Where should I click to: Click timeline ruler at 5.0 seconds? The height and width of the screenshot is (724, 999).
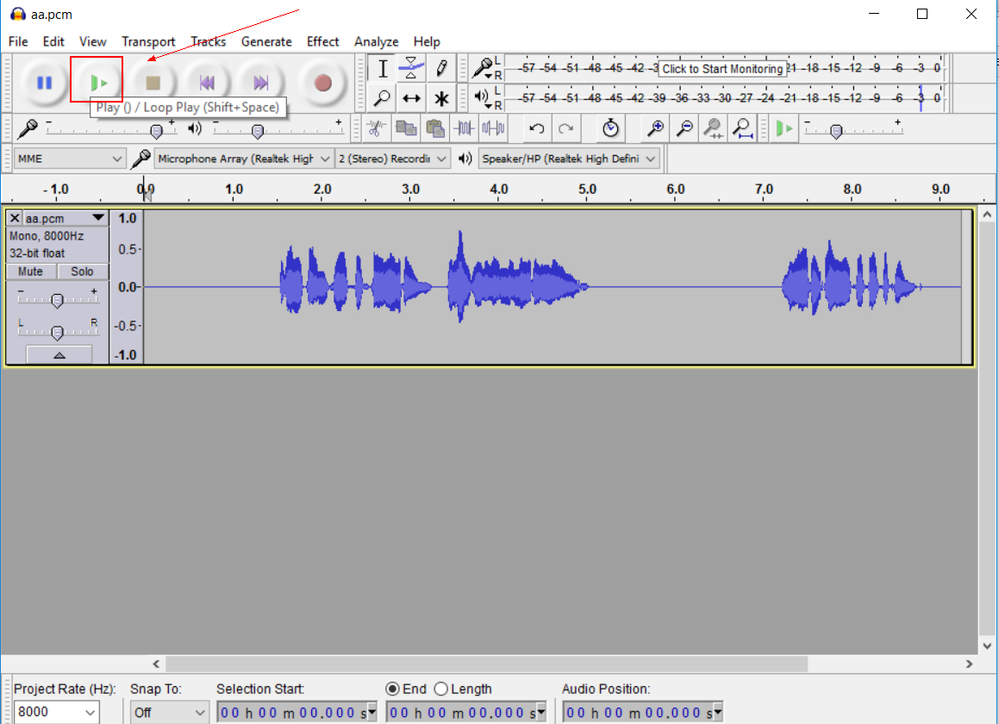(x=587, y=189)
